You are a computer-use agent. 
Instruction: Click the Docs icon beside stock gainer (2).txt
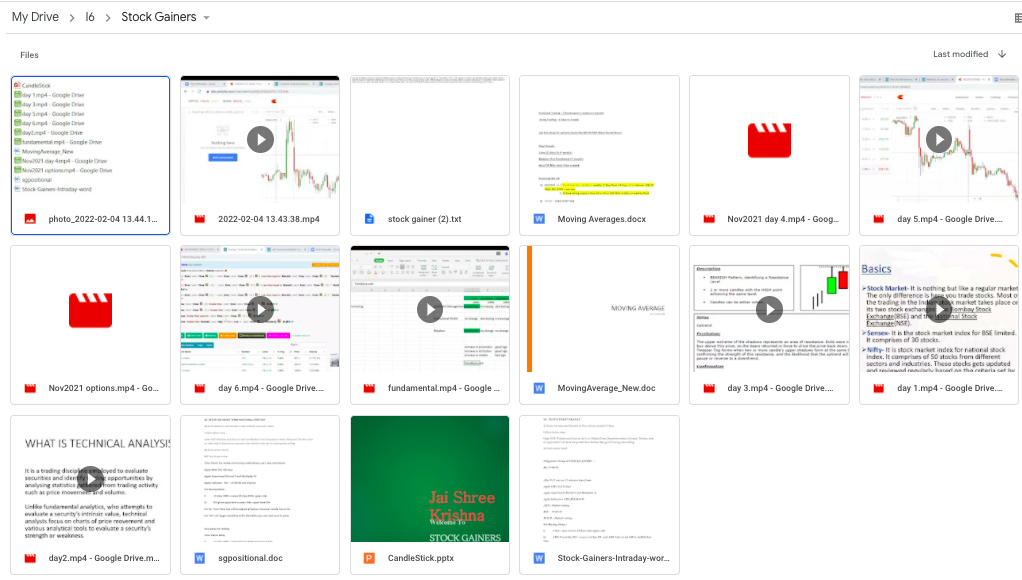(369, 219)
